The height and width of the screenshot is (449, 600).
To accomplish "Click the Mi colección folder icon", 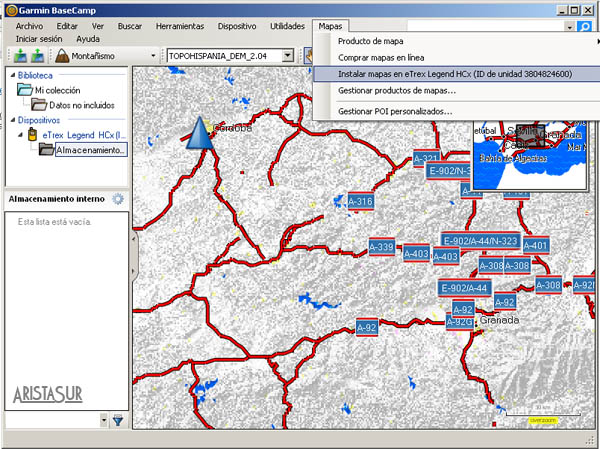I will pyautogui.click(x=25, y=90).
